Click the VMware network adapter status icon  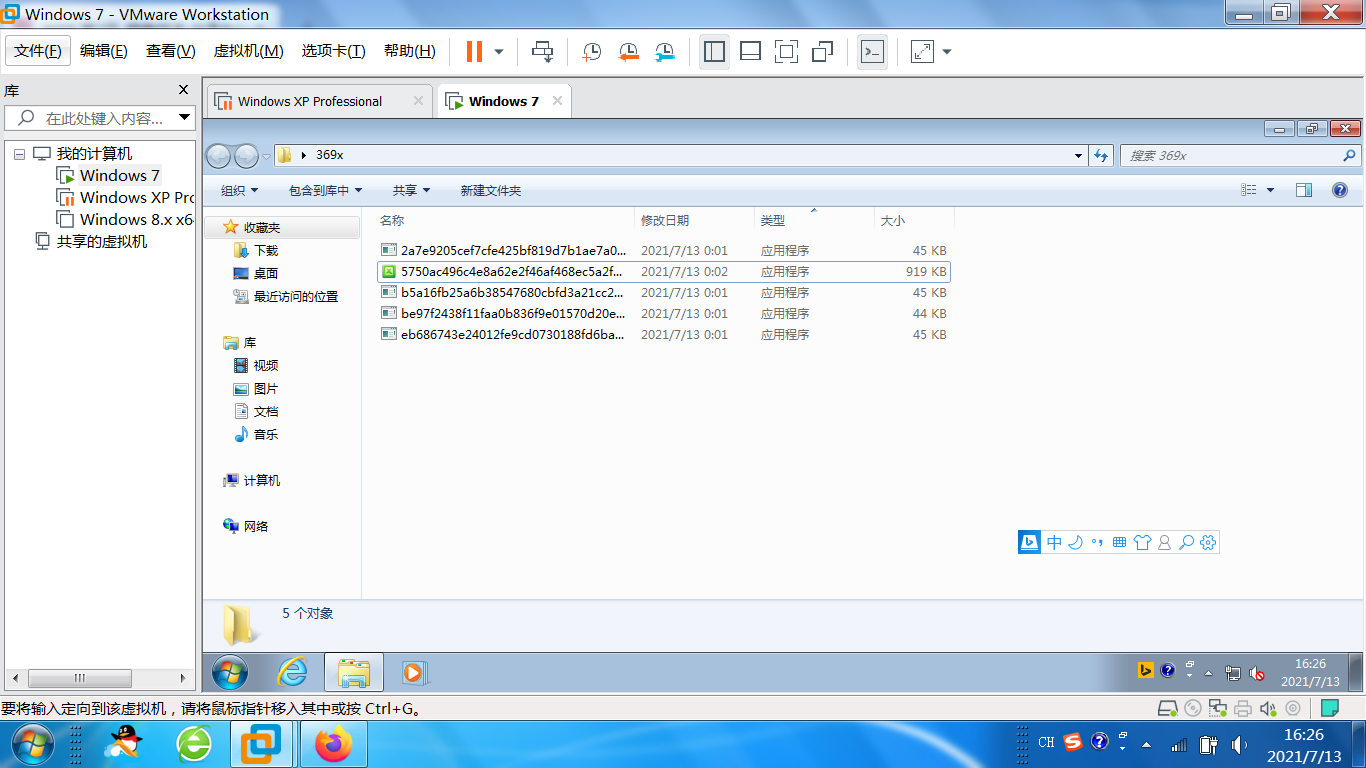[x=1217, y=709]
